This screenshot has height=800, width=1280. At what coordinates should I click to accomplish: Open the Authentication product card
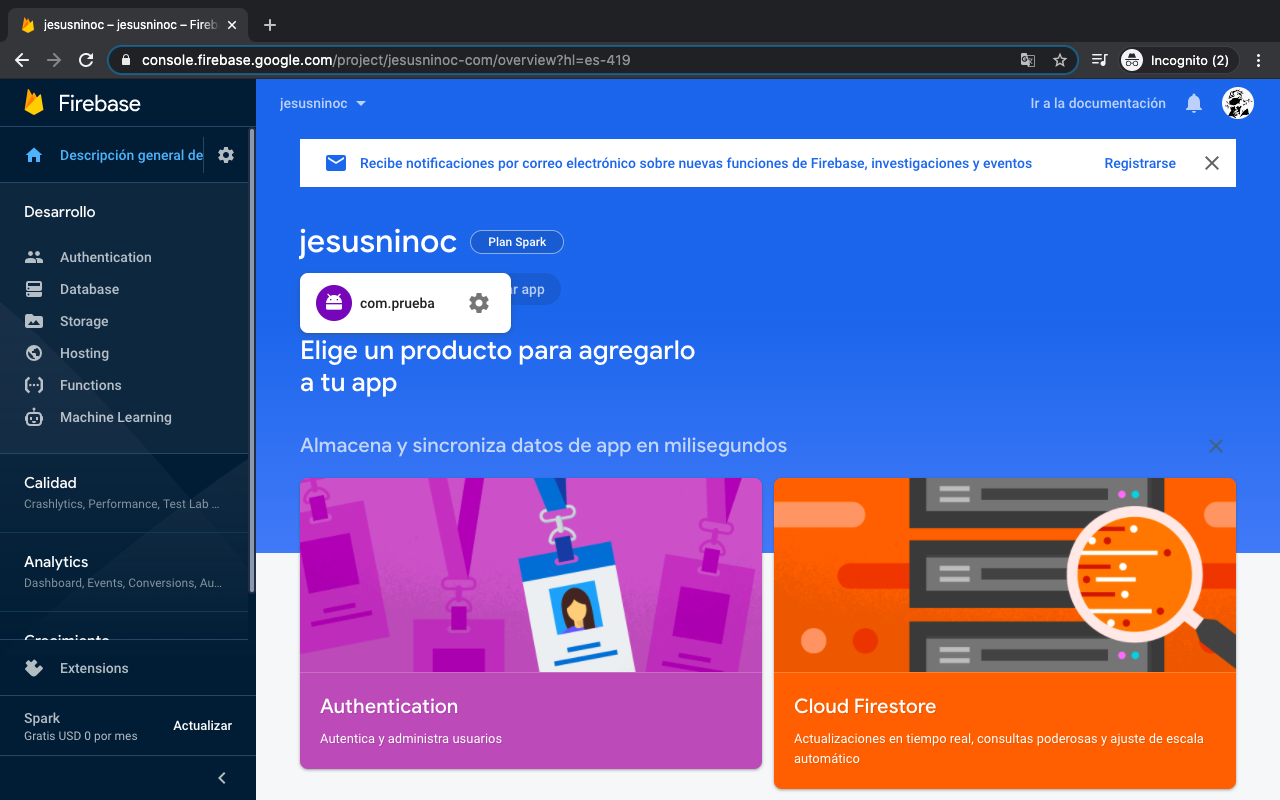point(531,623)
